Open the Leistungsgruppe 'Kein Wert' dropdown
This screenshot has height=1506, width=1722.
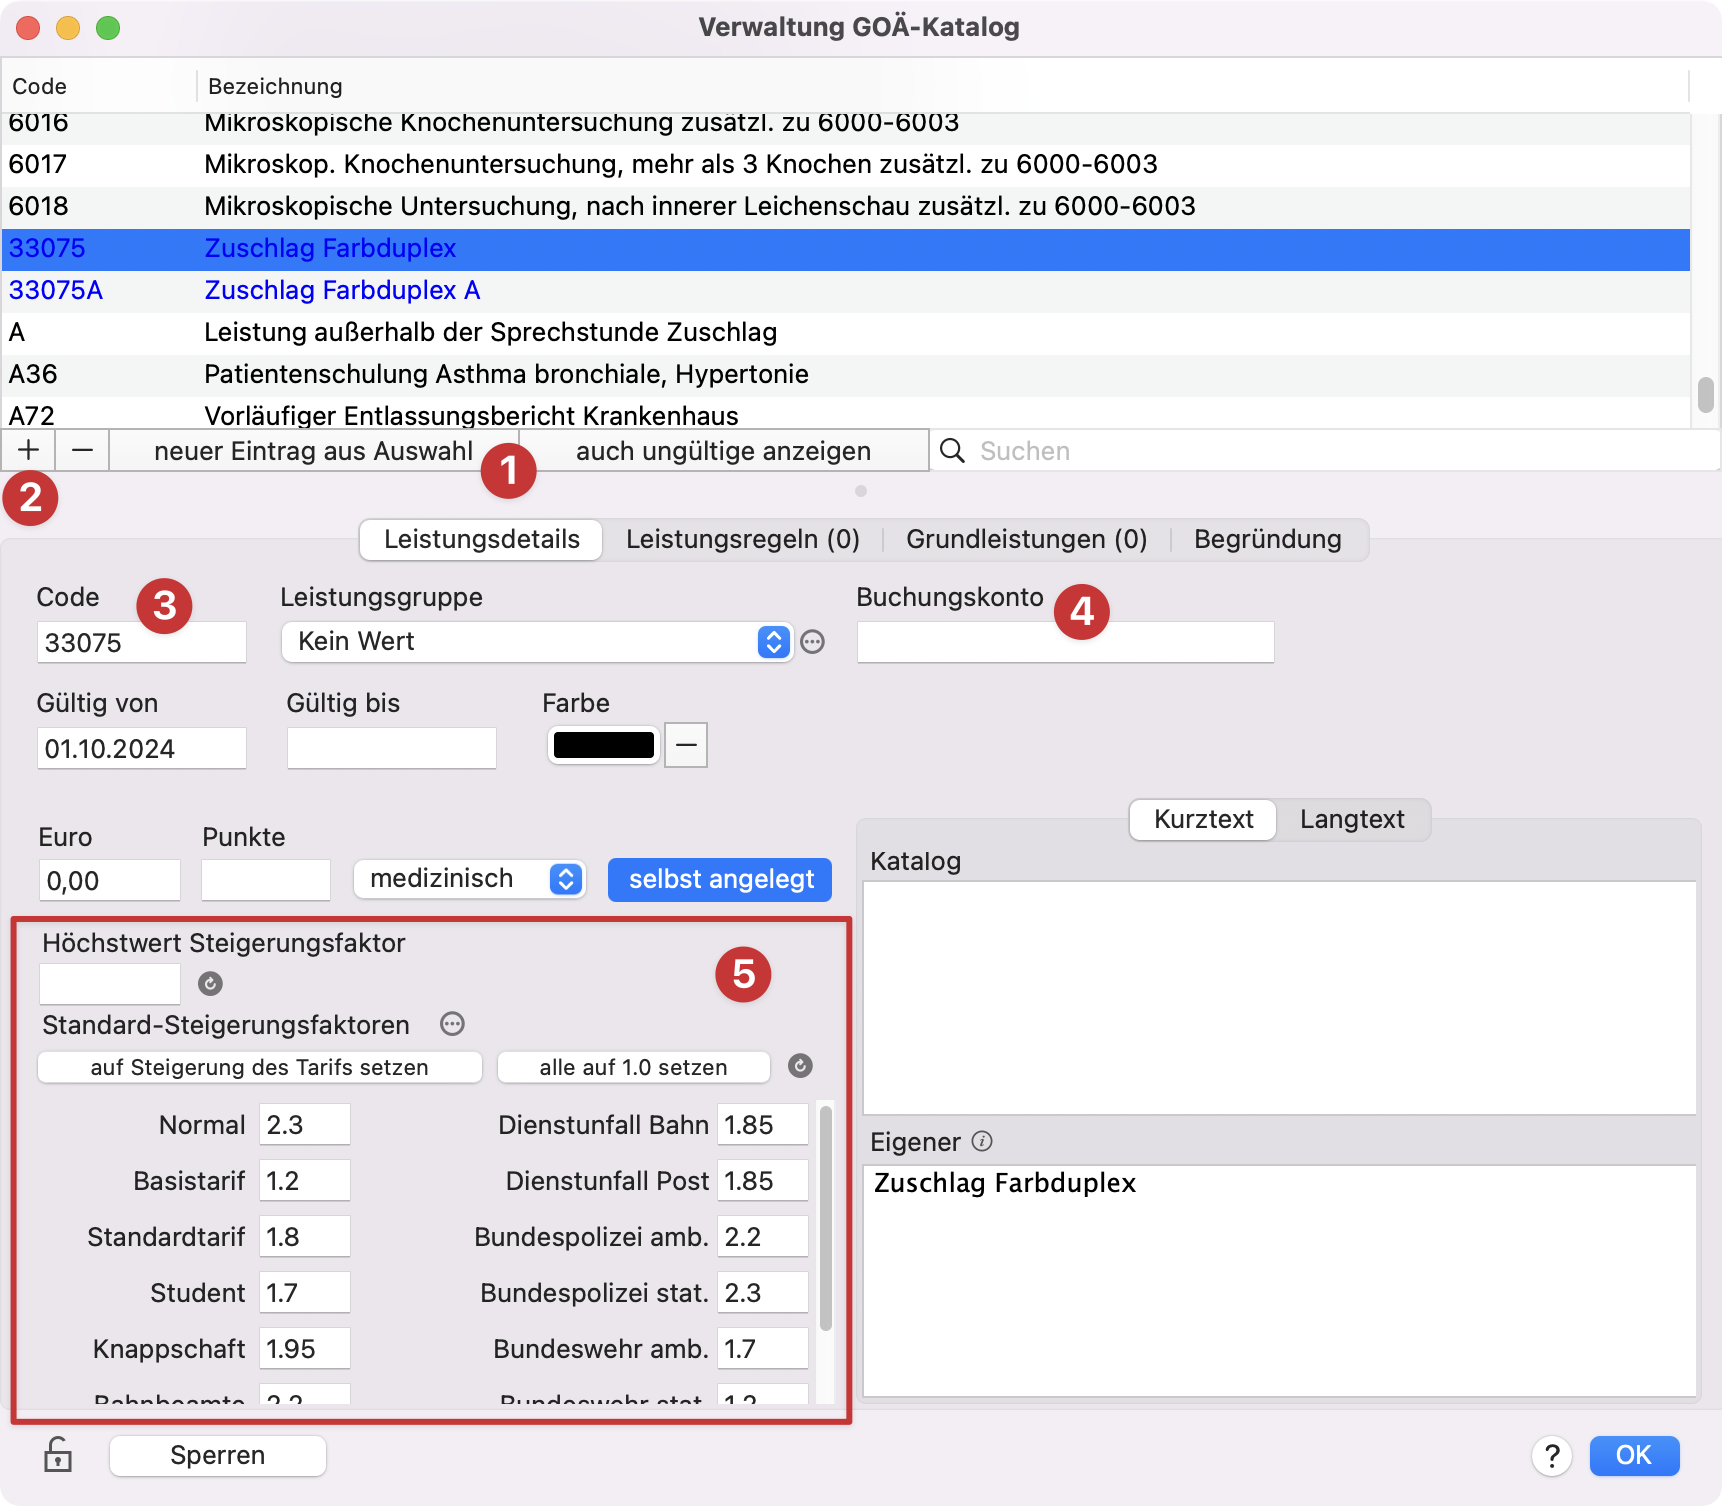coord(537,642)
